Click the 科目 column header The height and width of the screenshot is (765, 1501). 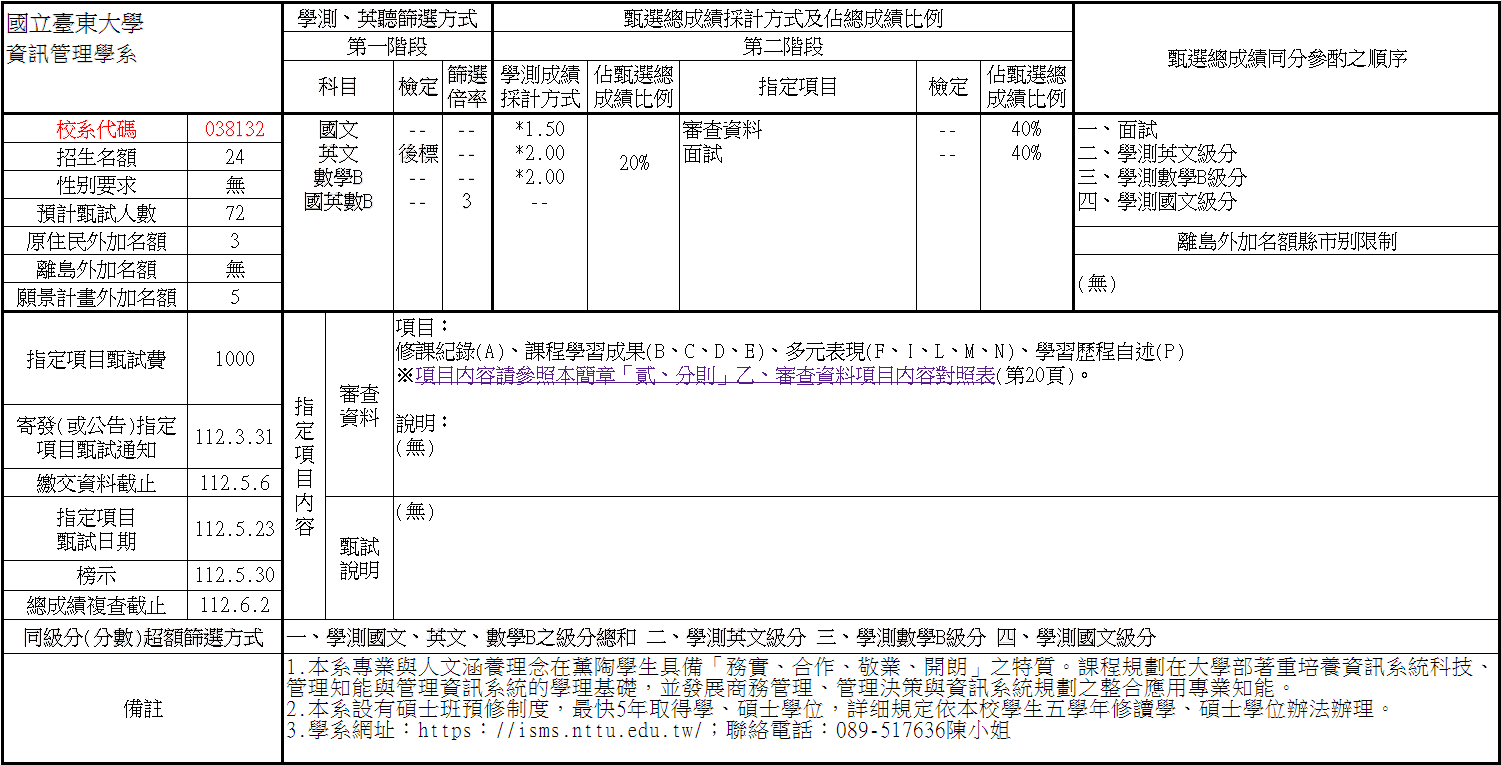click(338, 87)
